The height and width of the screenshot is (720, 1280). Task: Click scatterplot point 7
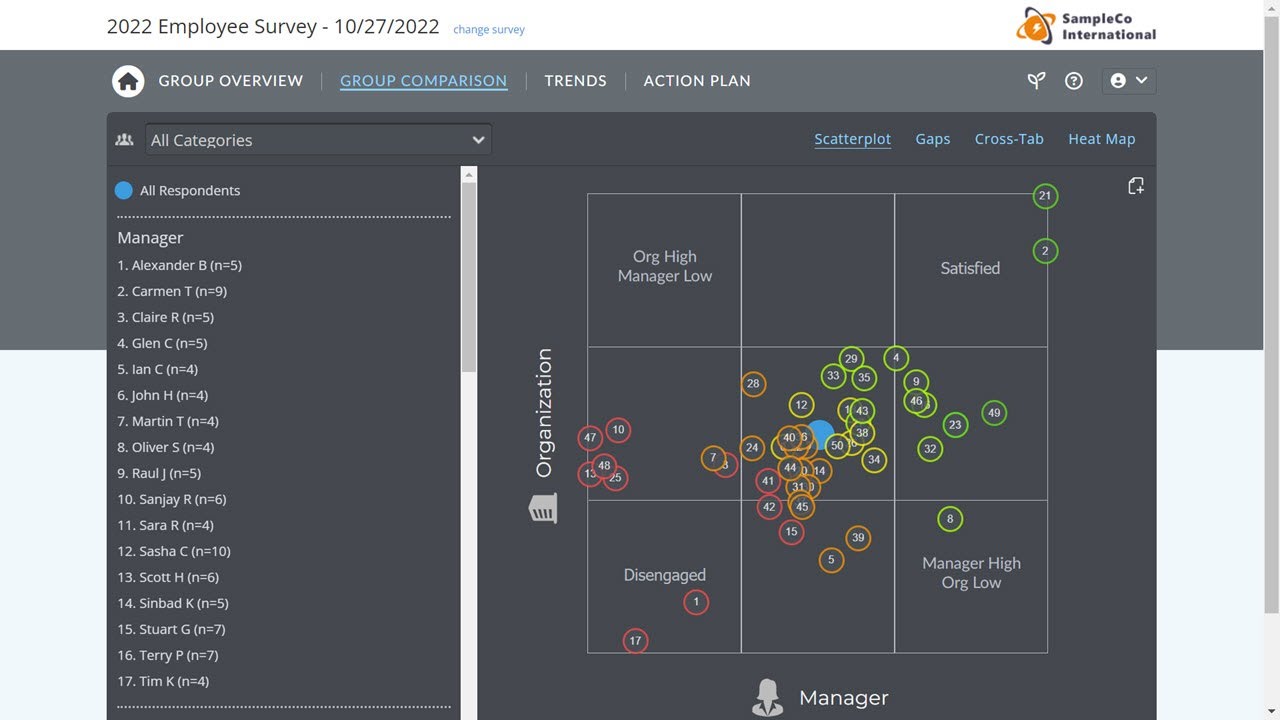pos(713,458)
